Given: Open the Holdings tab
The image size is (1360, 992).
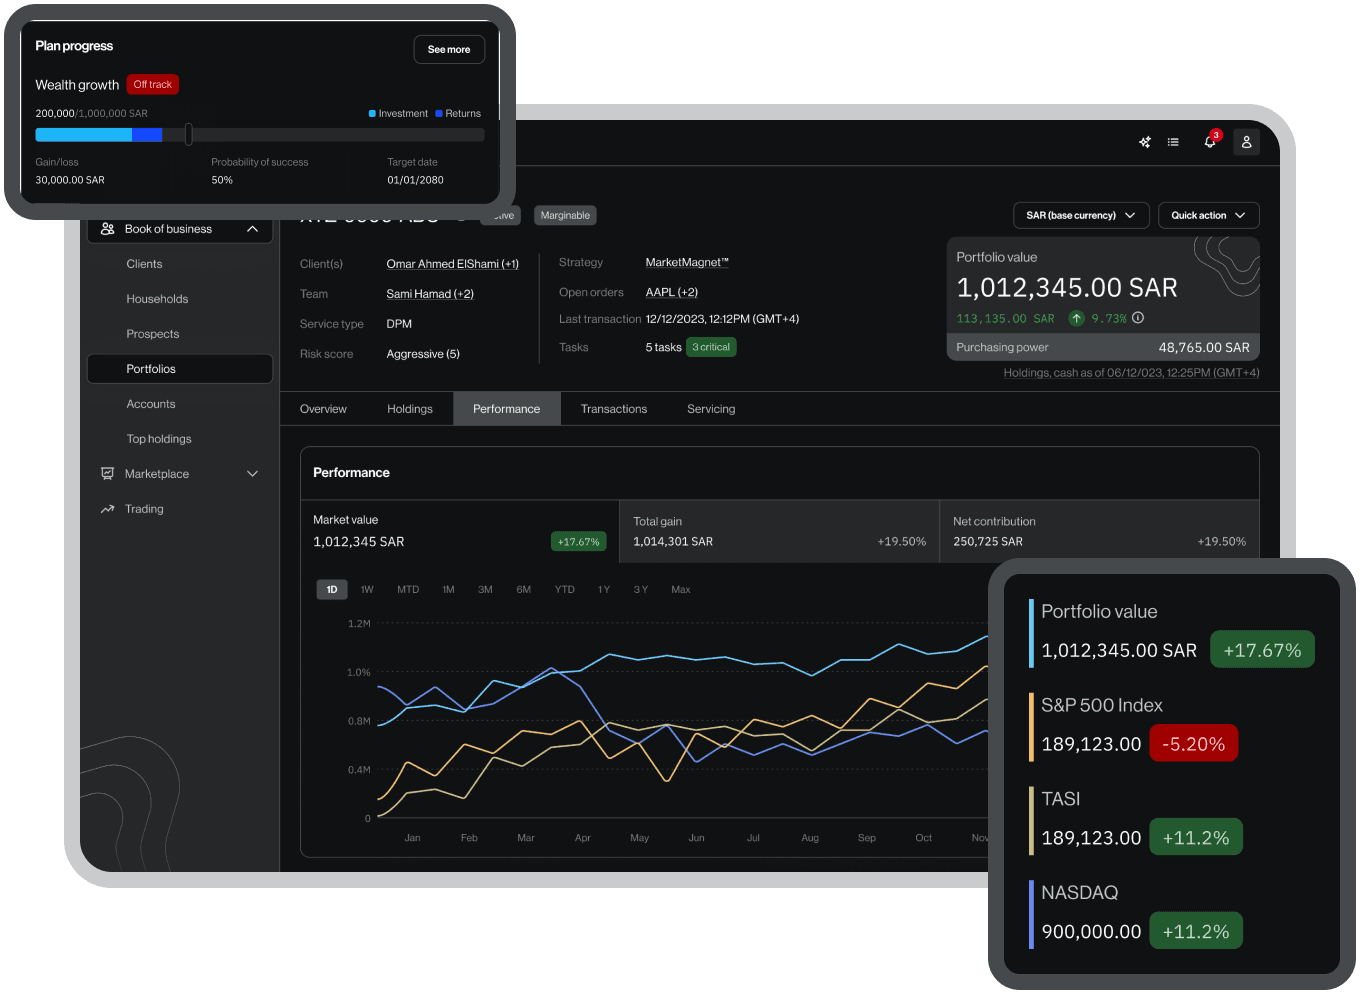Looking at the screenshot, I should click(410, 409).
